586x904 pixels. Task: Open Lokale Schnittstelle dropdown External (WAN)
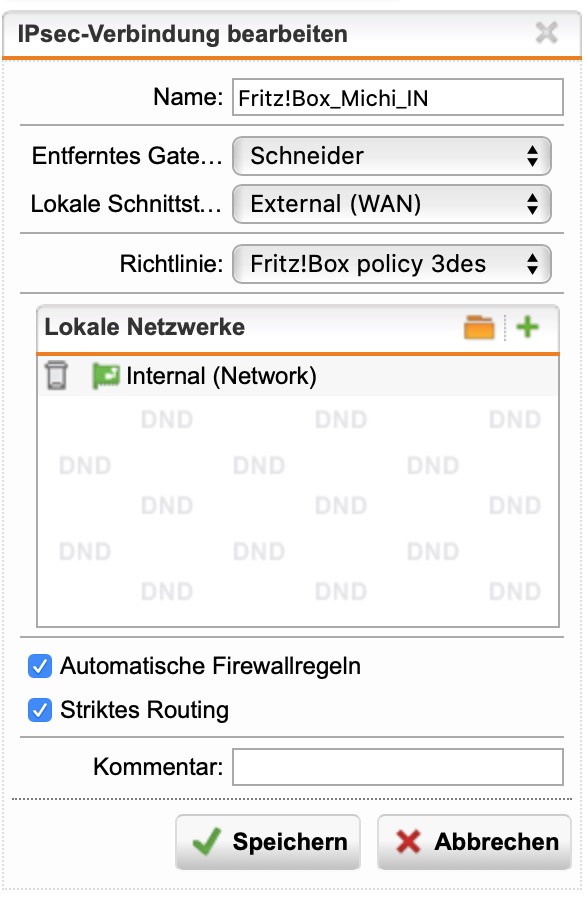tap(392, 204)
